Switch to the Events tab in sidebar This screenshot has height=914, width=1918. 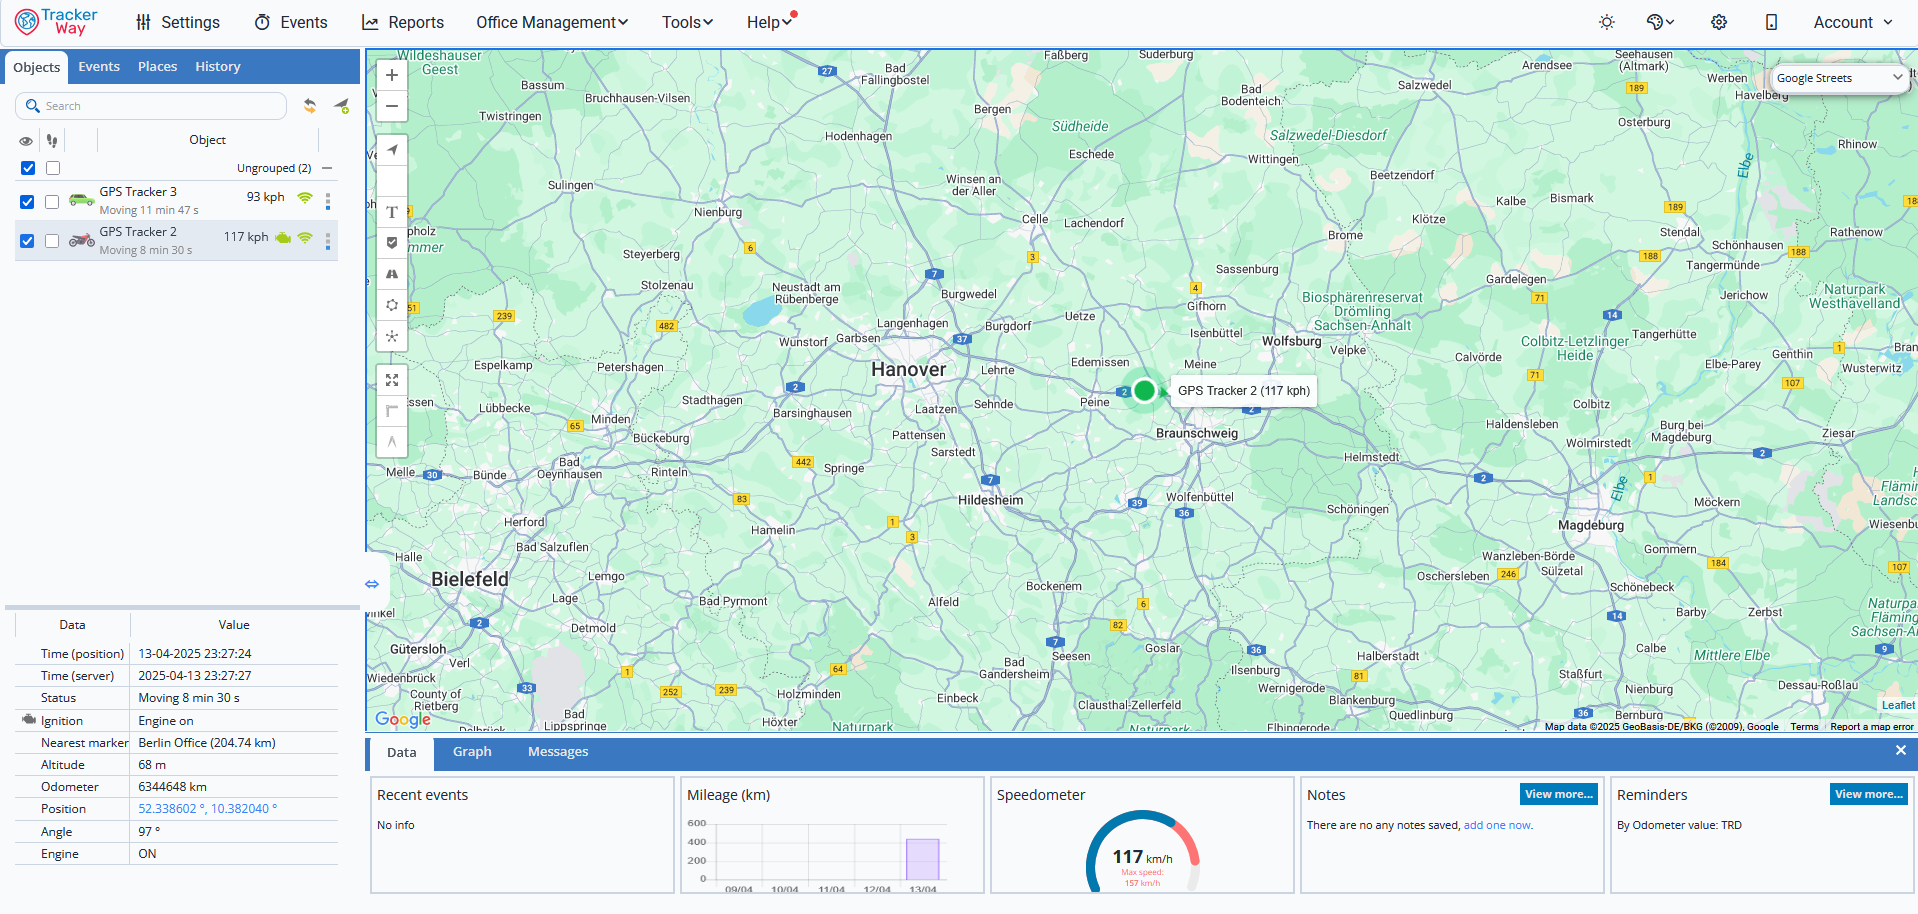99,67
